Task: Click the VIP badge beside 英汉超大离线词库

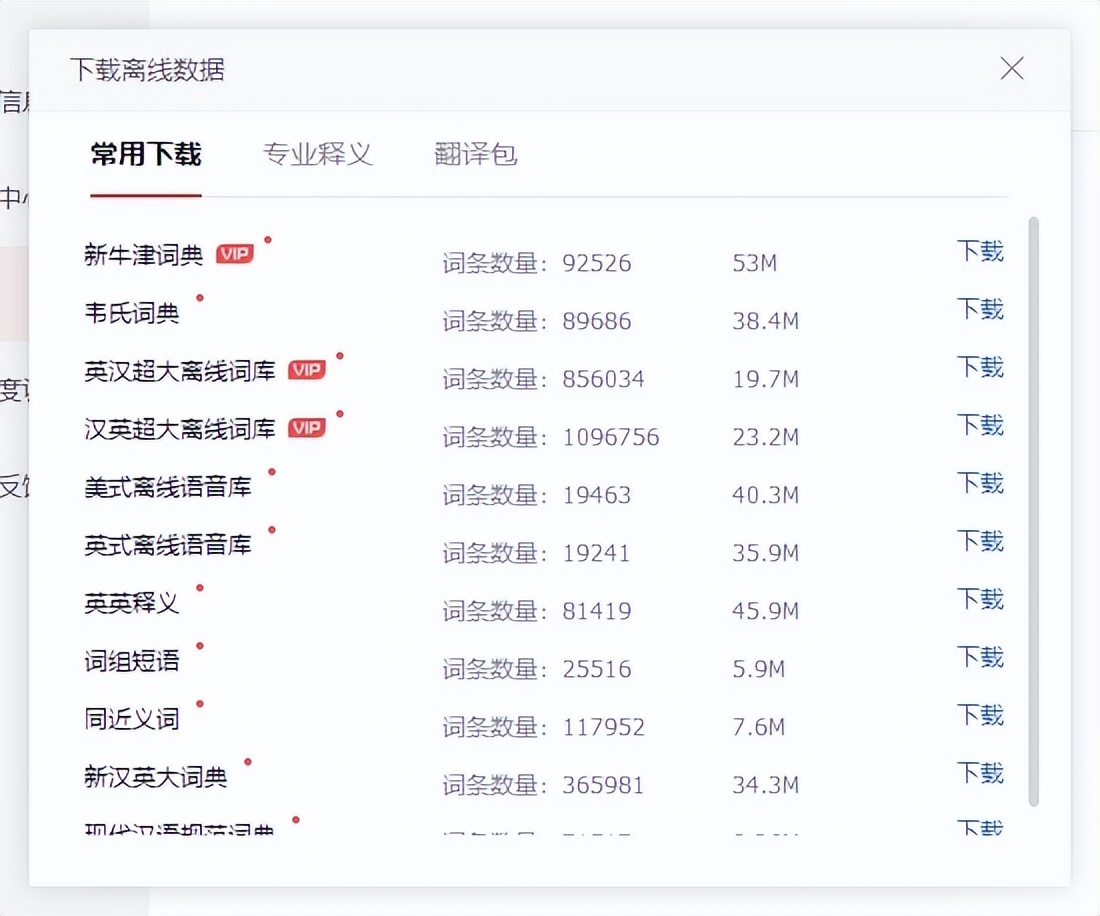Action: [307, 370]
